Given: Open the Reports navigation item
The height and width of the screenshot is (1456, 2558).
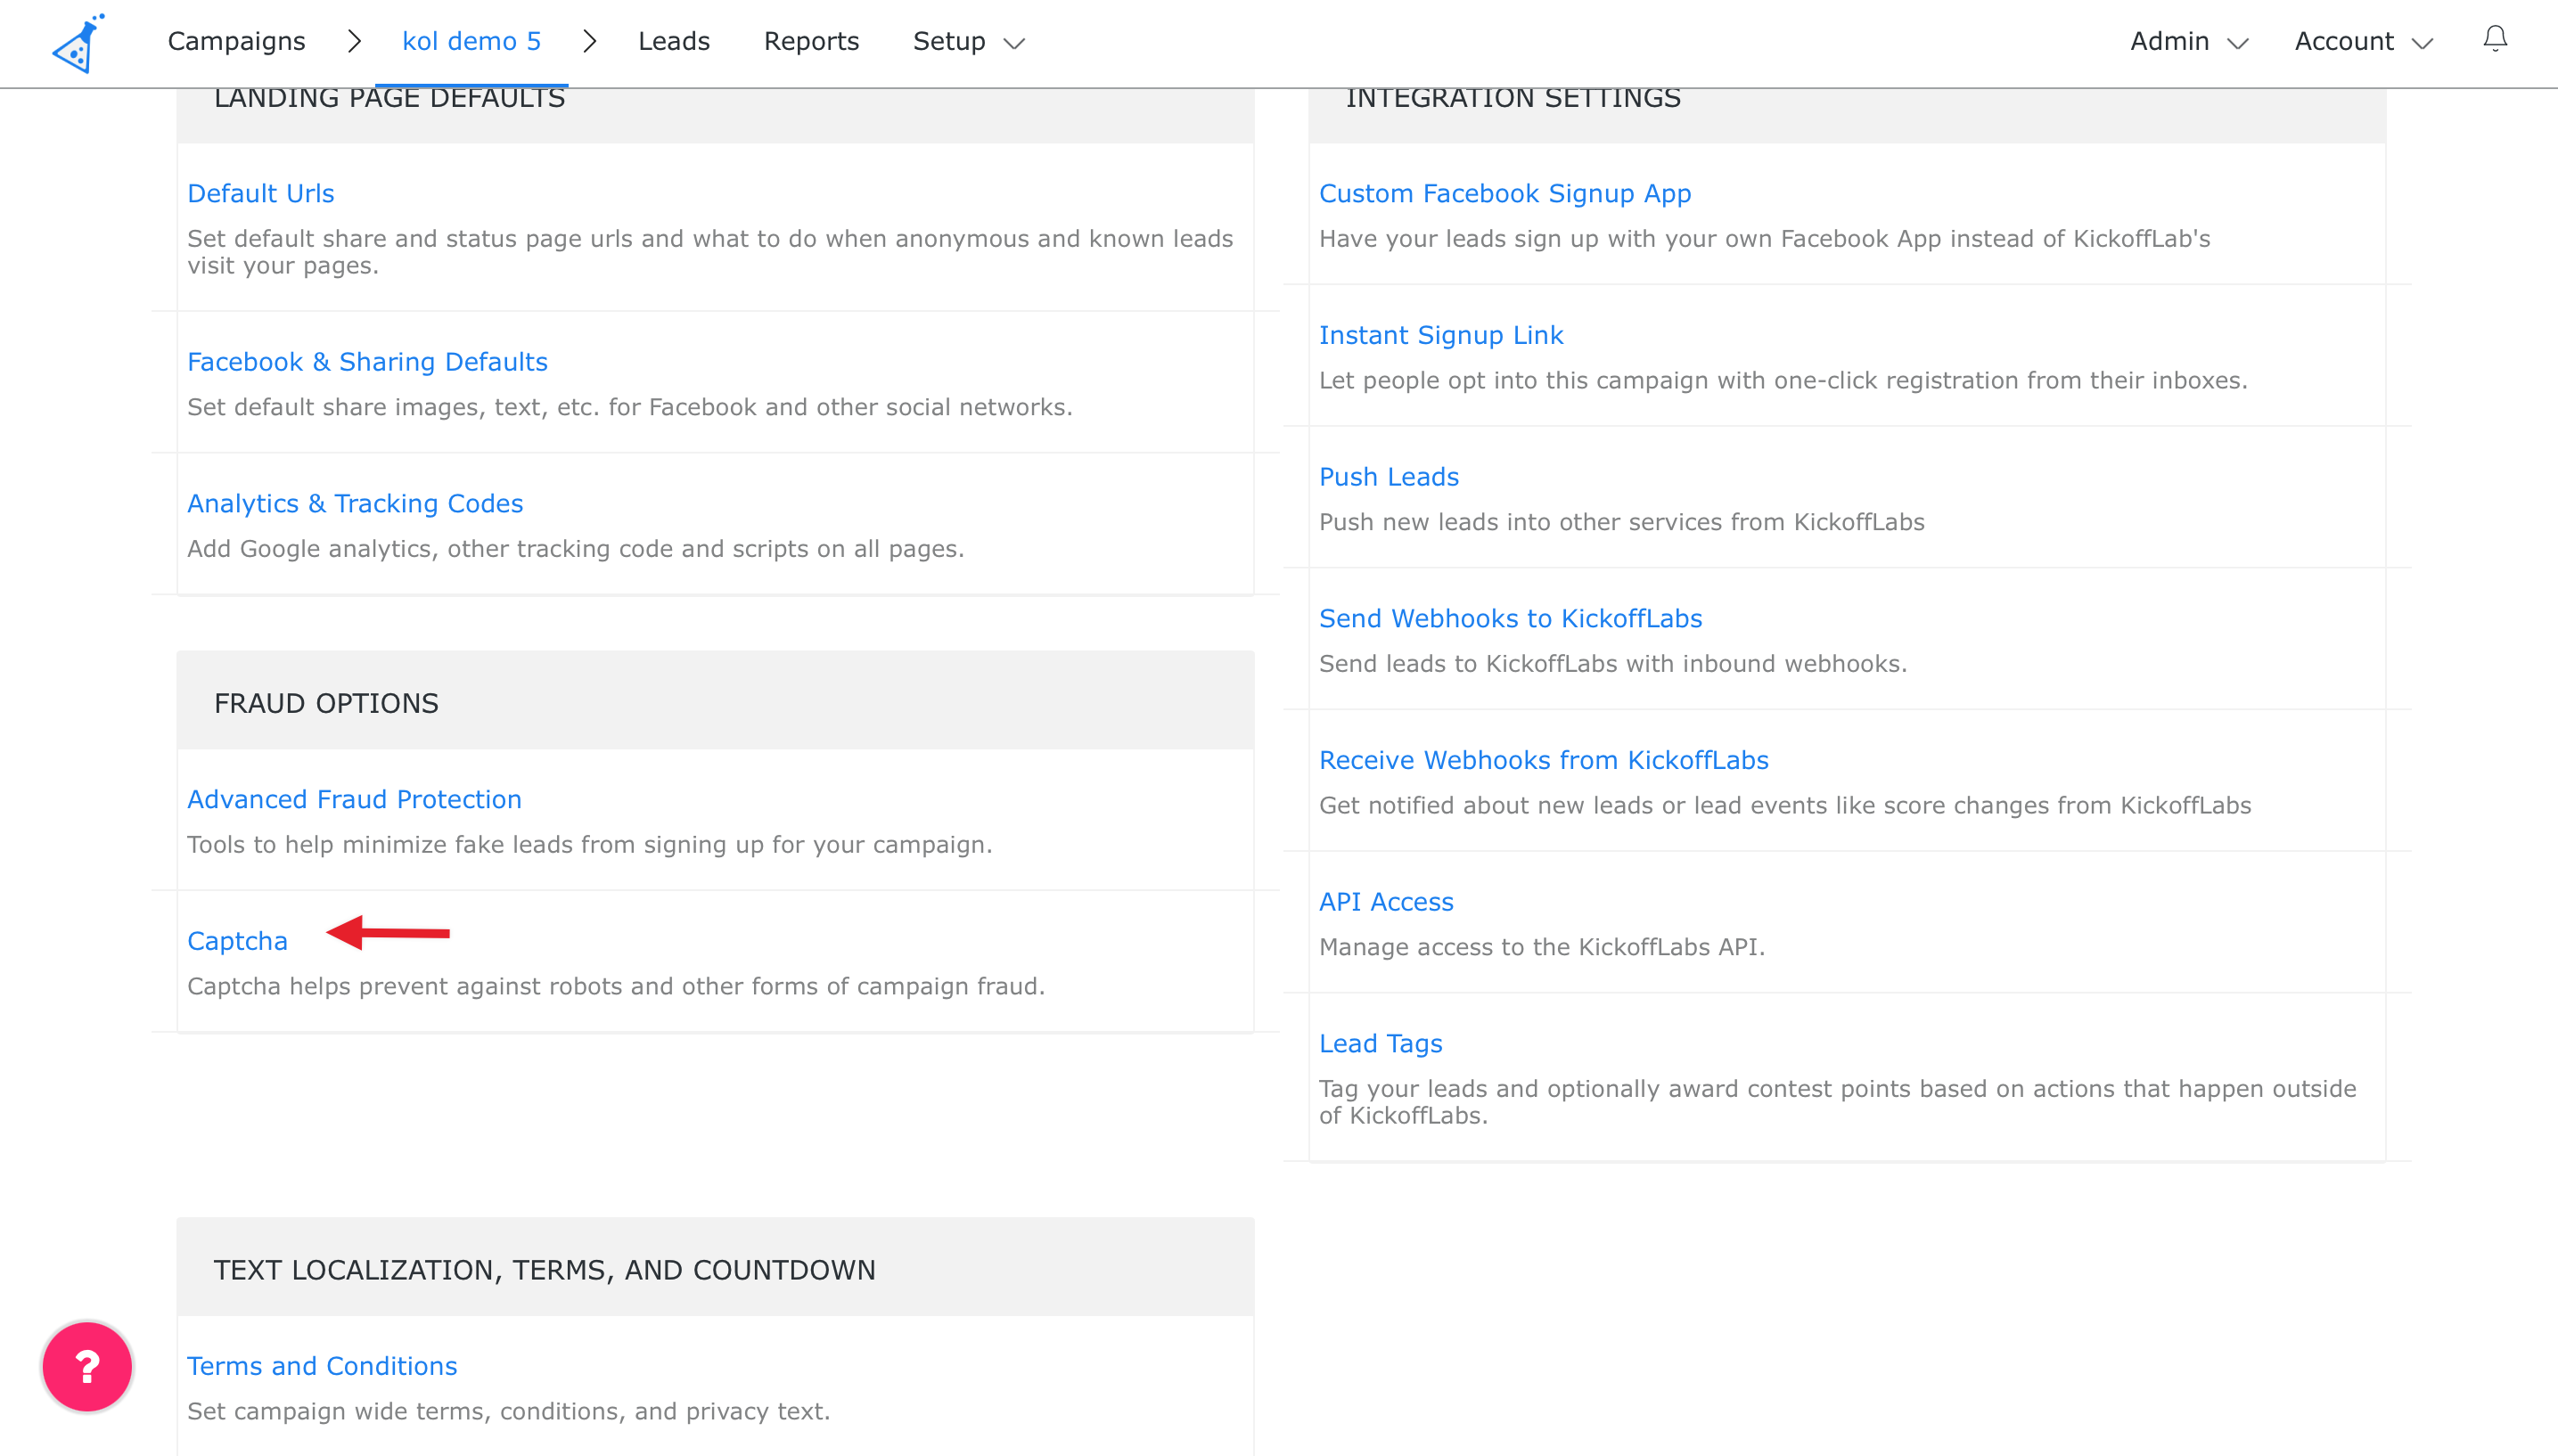Looking at the screenshot, I should point(811,42).
